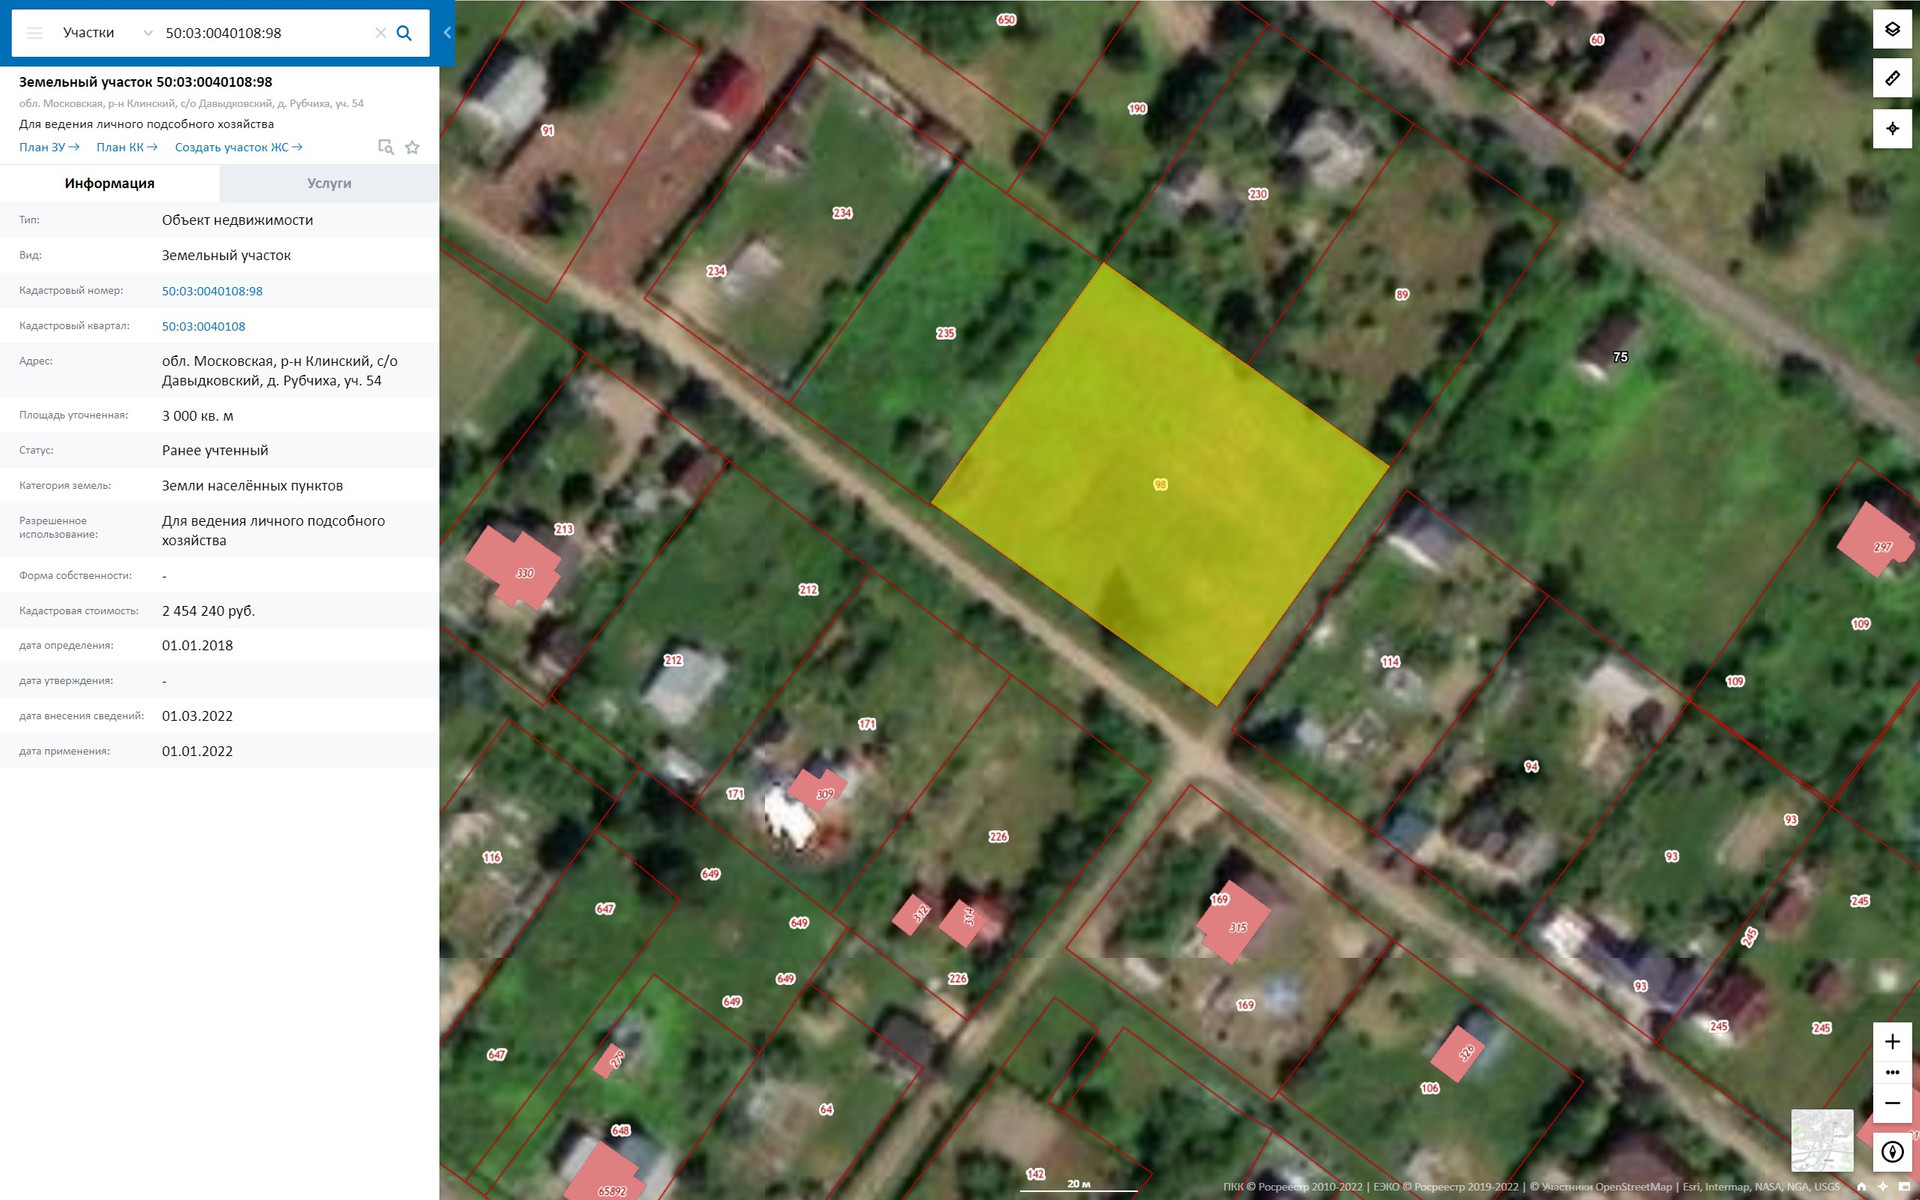Add parcel to favorites with star

tap(412, 147)
